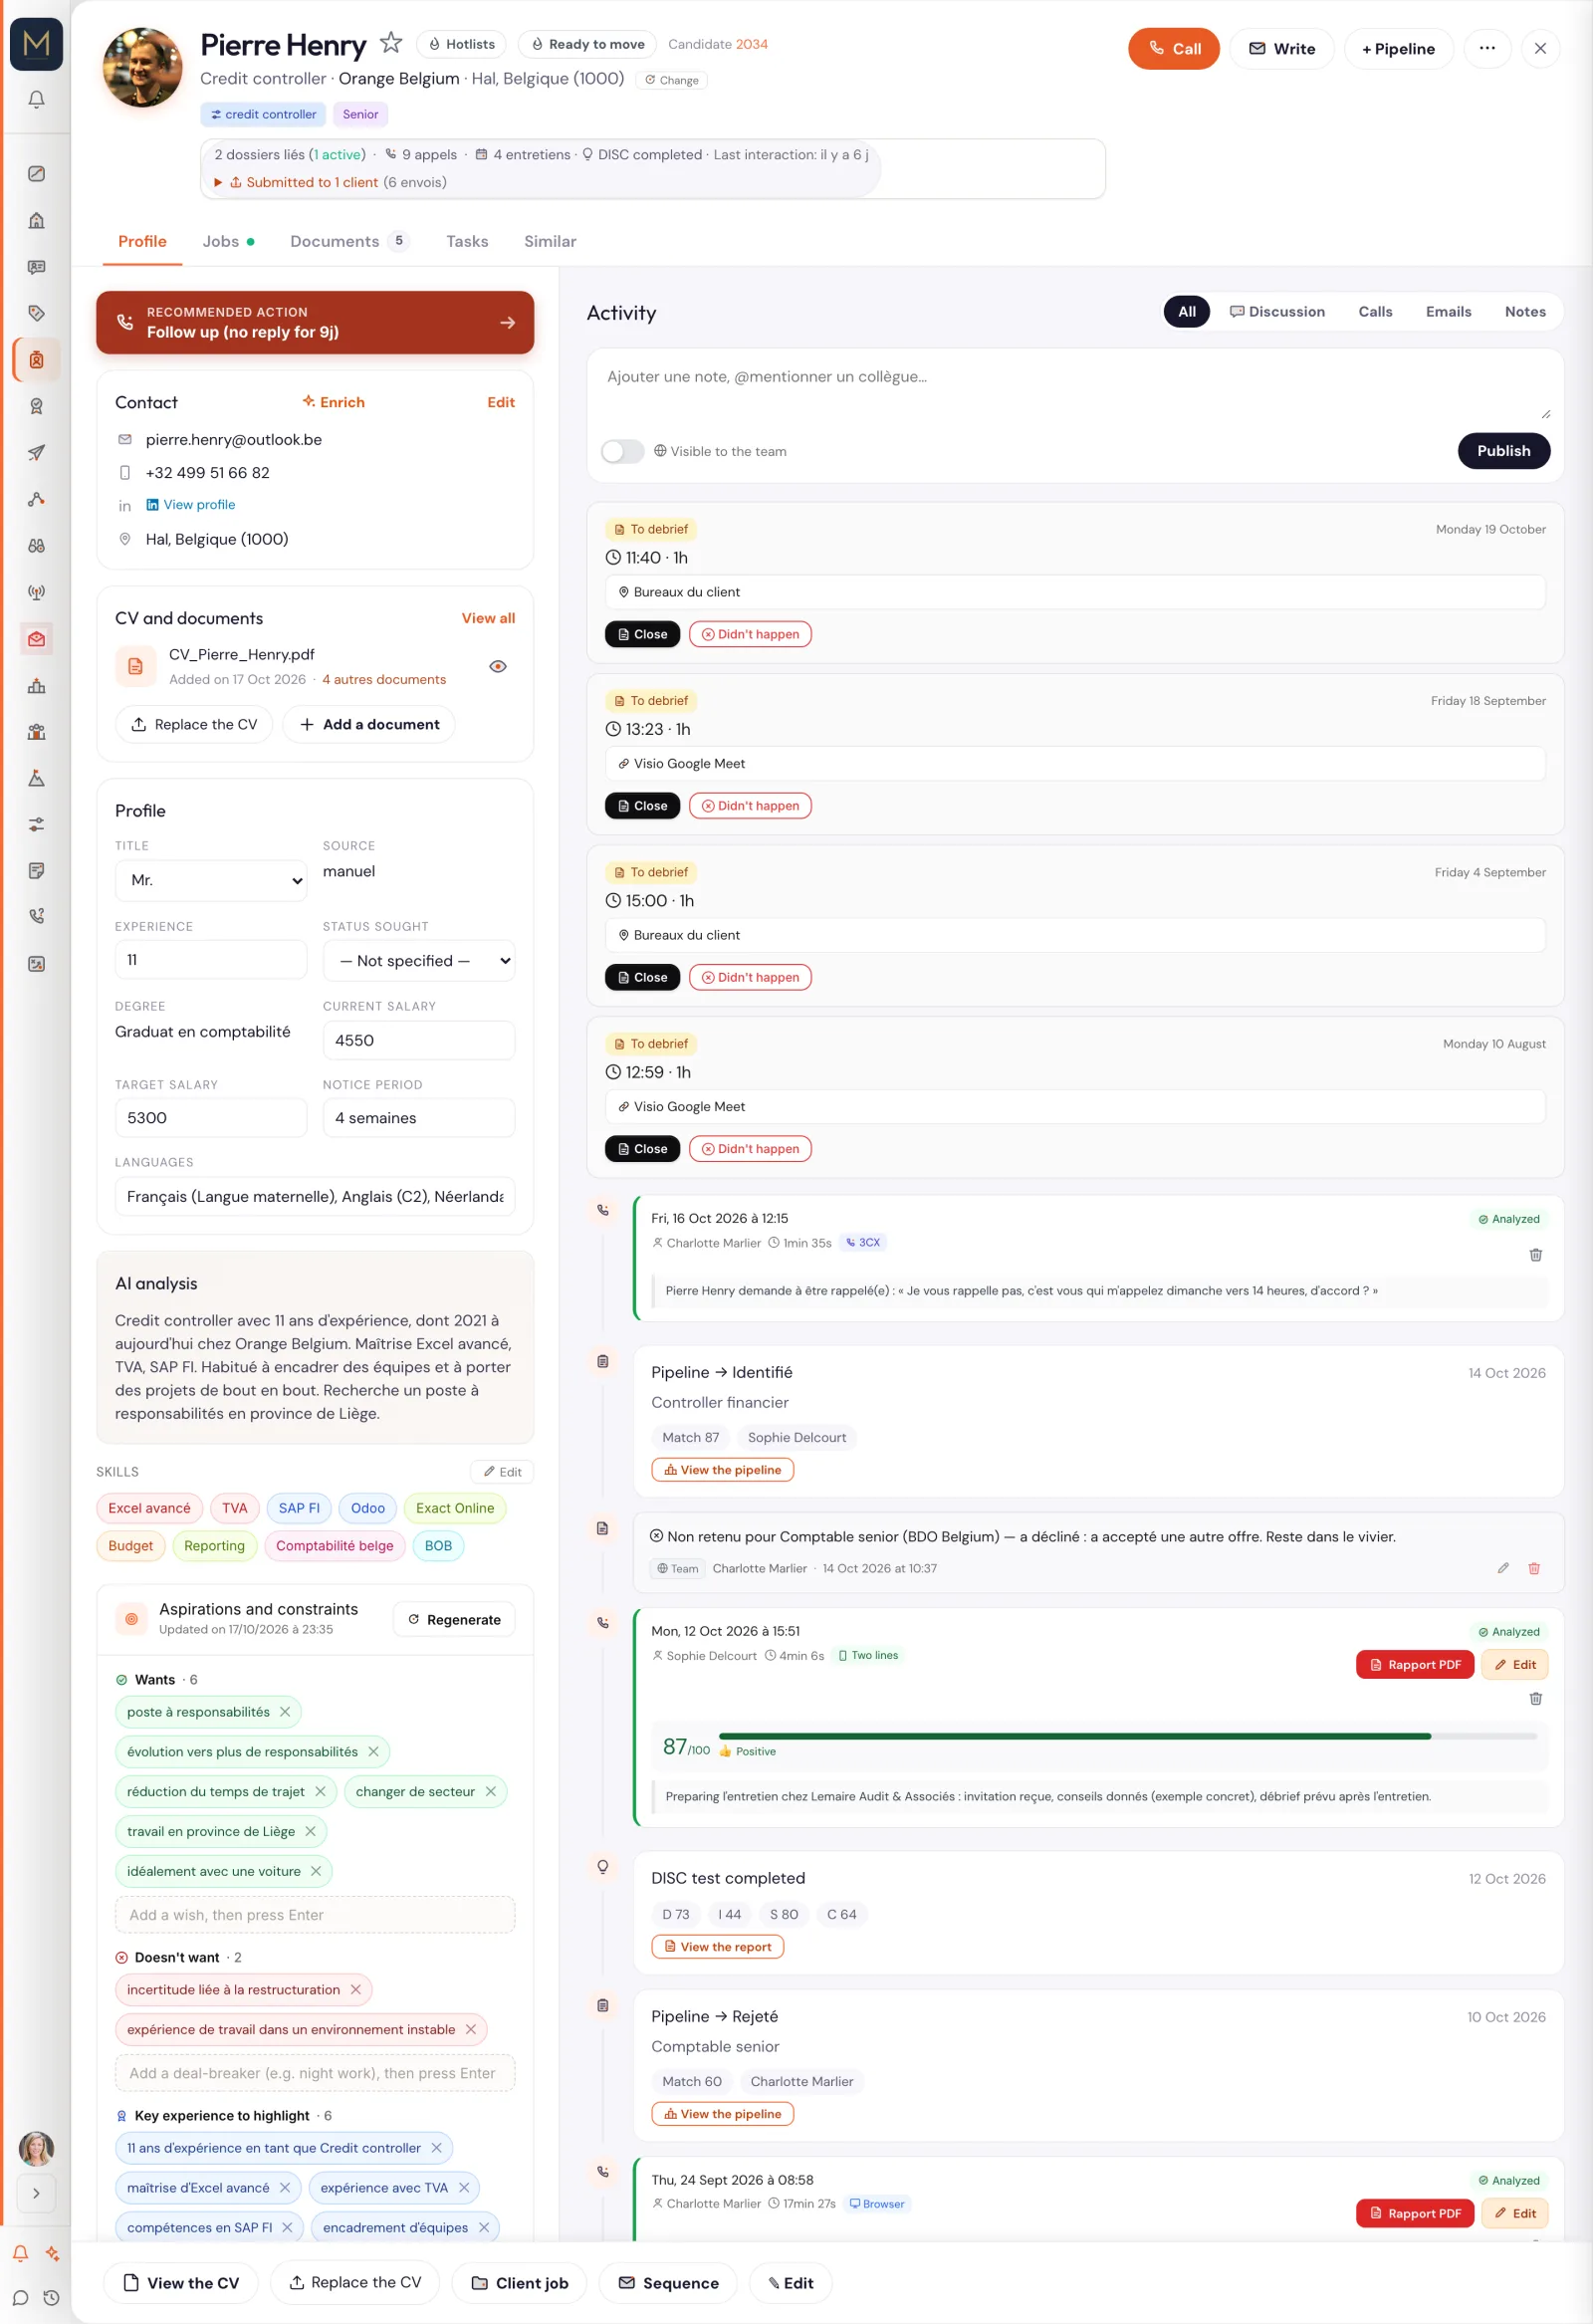Click Enrich in the Contact card

[x=334, y=402]
